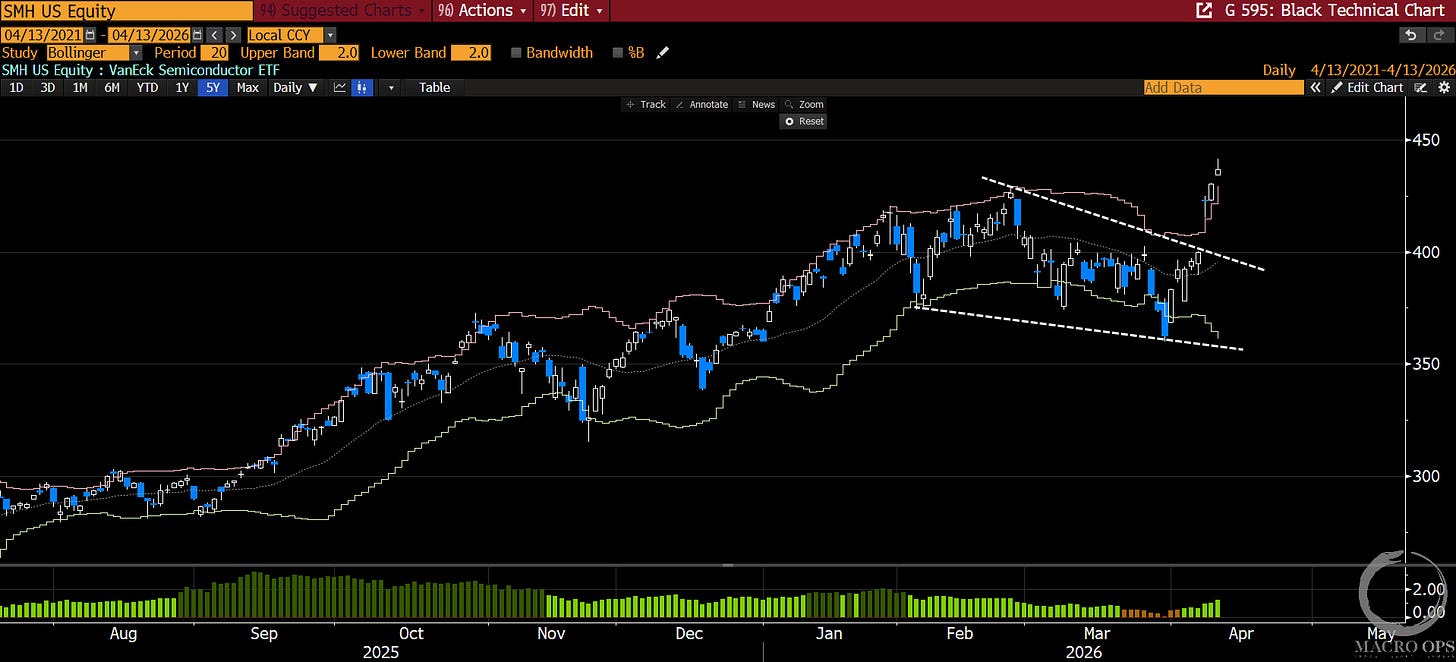
Task: Click the 400 price axis label
Action: (1428, 253)
